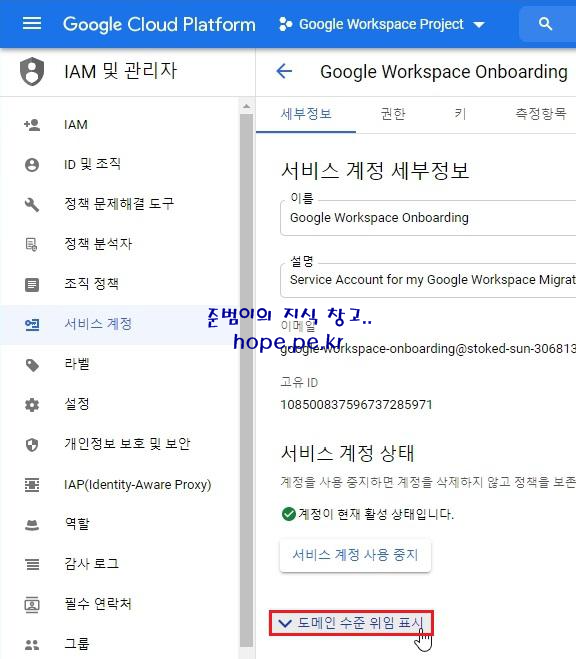Image resolution: width=576 pixels, height=659 pixels.
Task: Open 그룹 menu item
Action: (x=120, y=644)
